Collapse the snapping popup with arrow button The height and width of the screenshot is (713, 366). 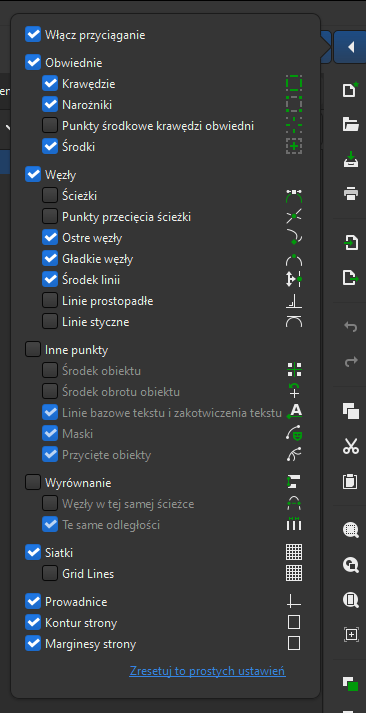(x=350, y=47)
